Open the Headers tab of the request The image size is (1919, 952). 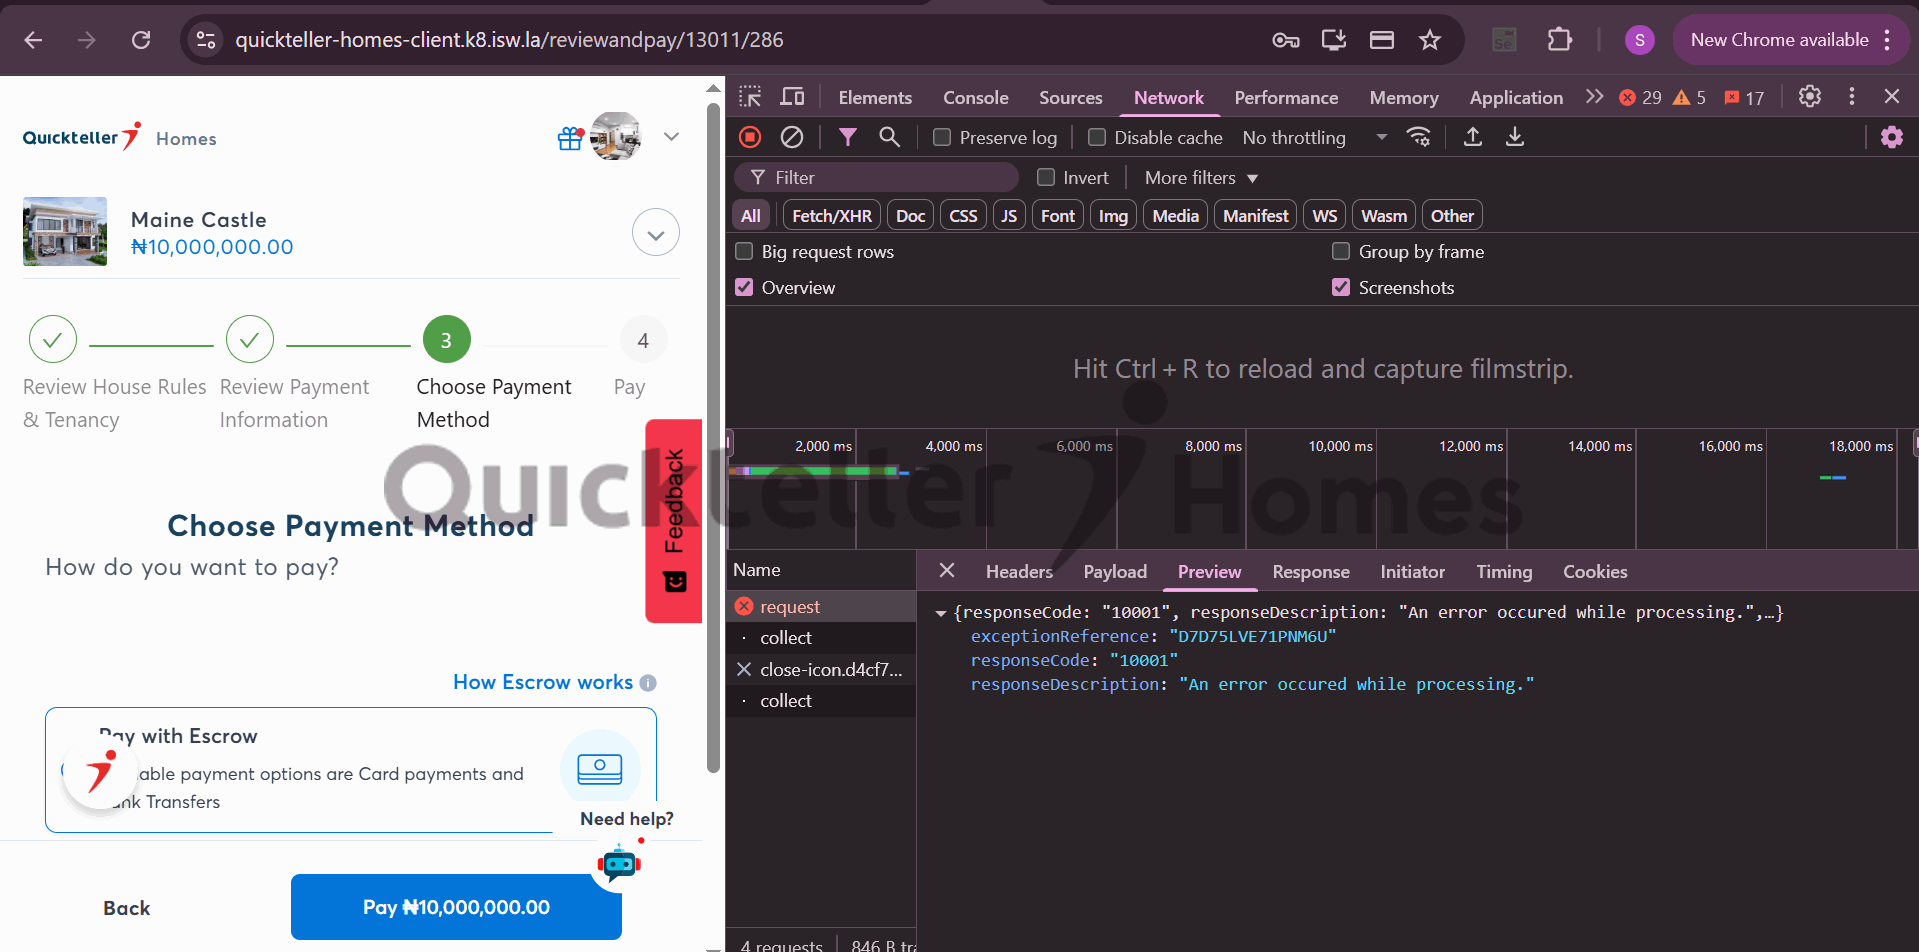click(1019, 572)
